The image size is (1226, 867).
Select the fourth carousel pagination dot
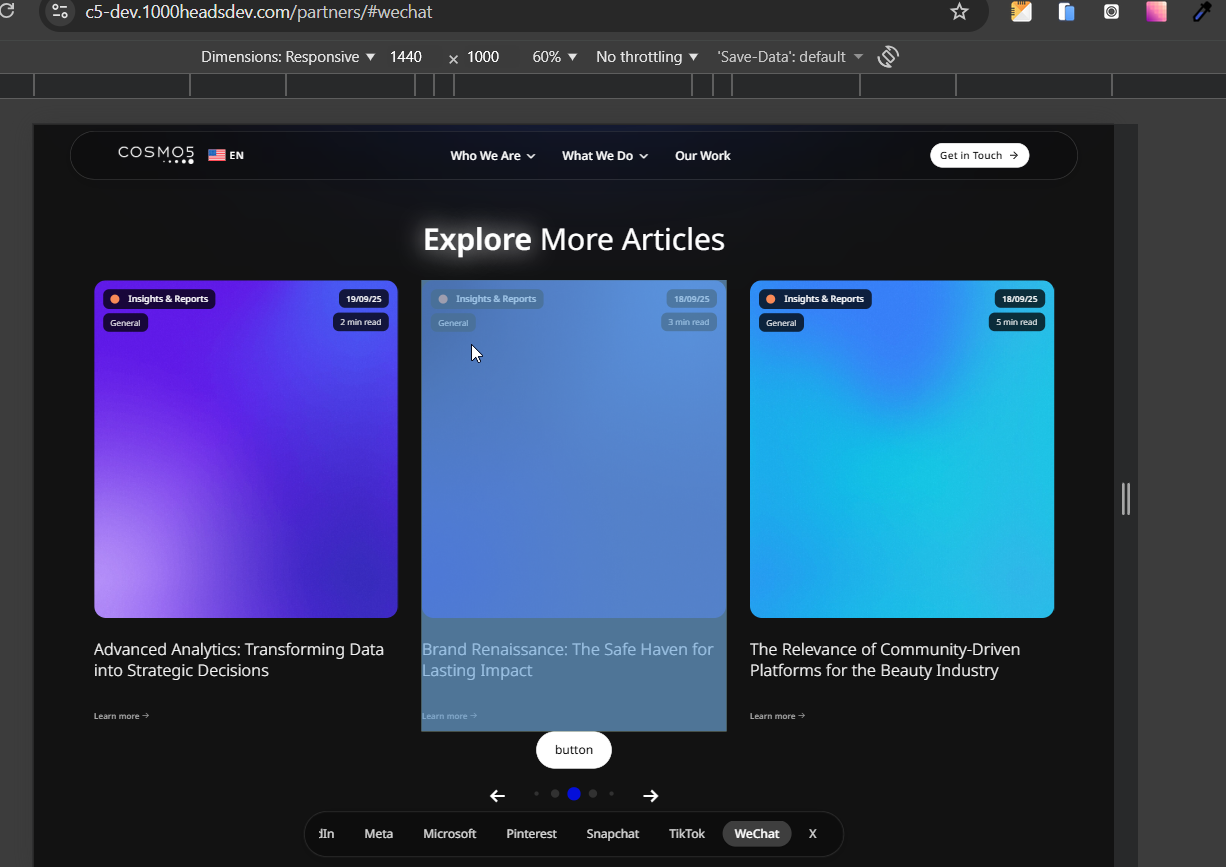pos(593,794)
